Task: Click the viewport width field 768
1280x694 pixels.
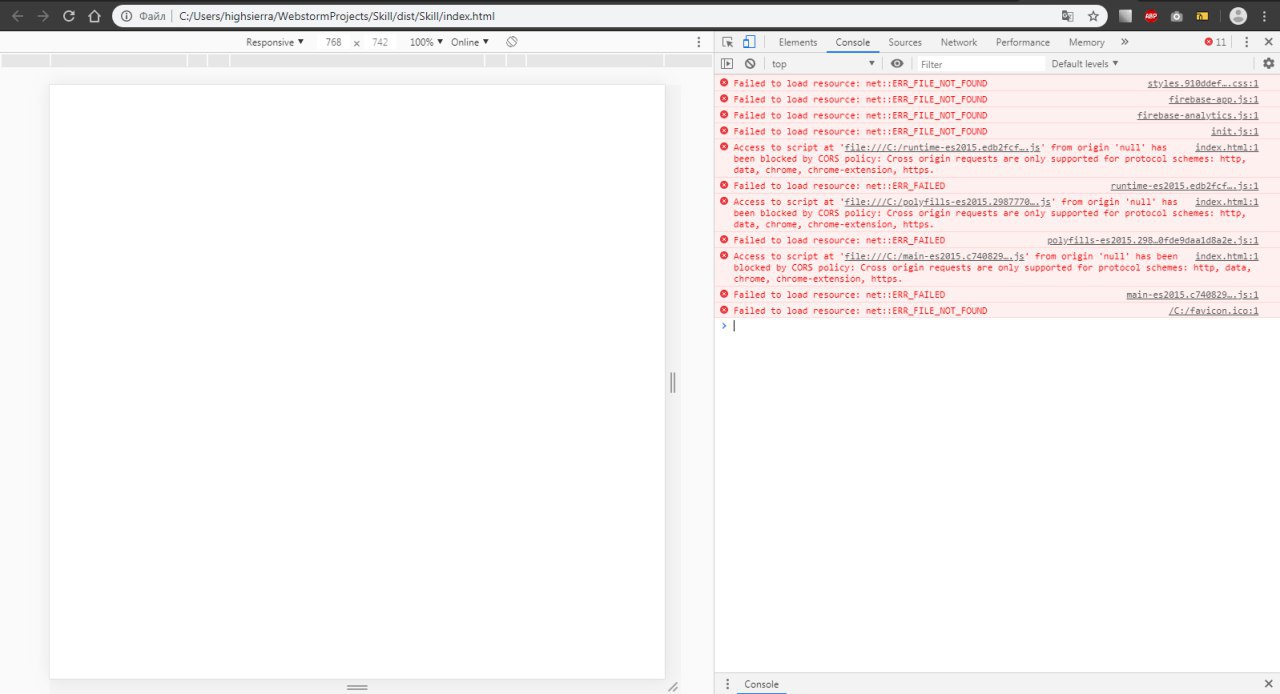Action: 333,42
